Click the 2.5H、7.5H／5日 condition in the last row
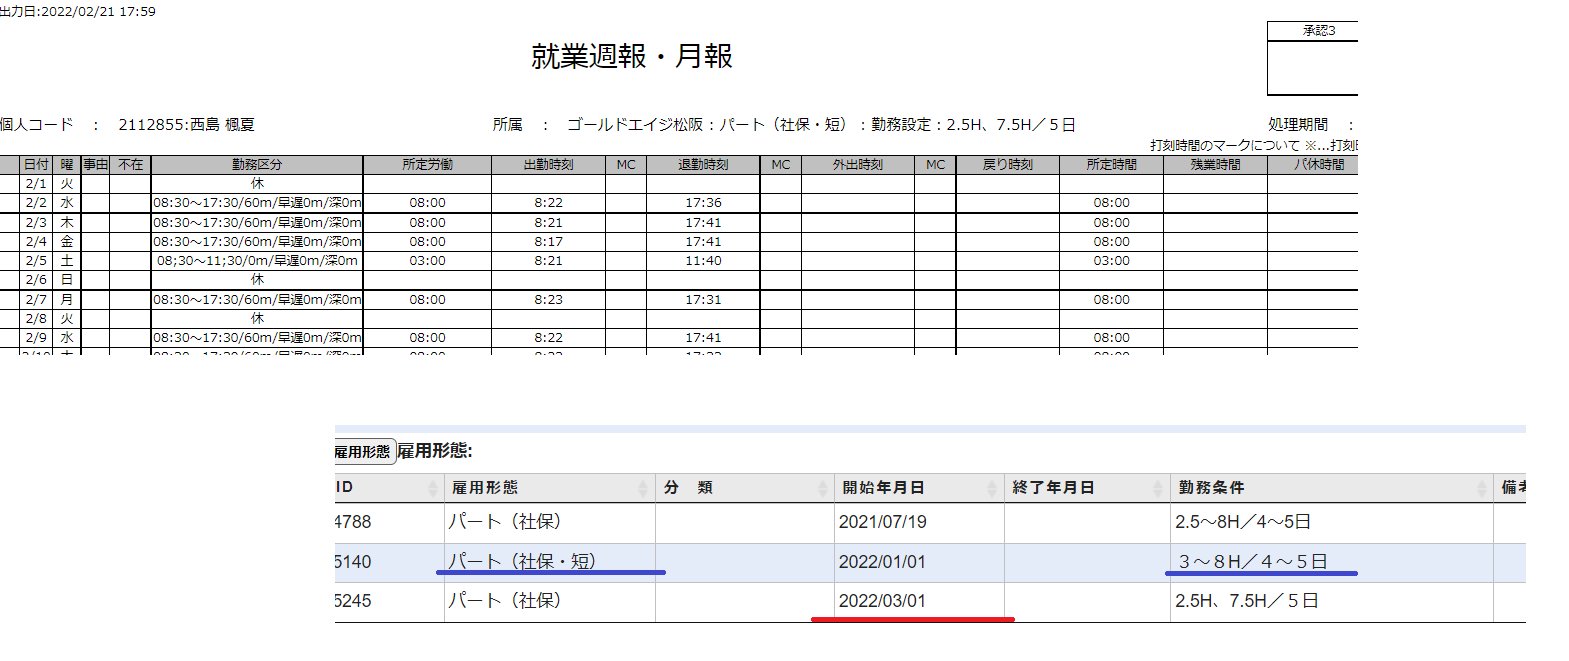Screen dimensions: 1569x661 point(1247,601)
